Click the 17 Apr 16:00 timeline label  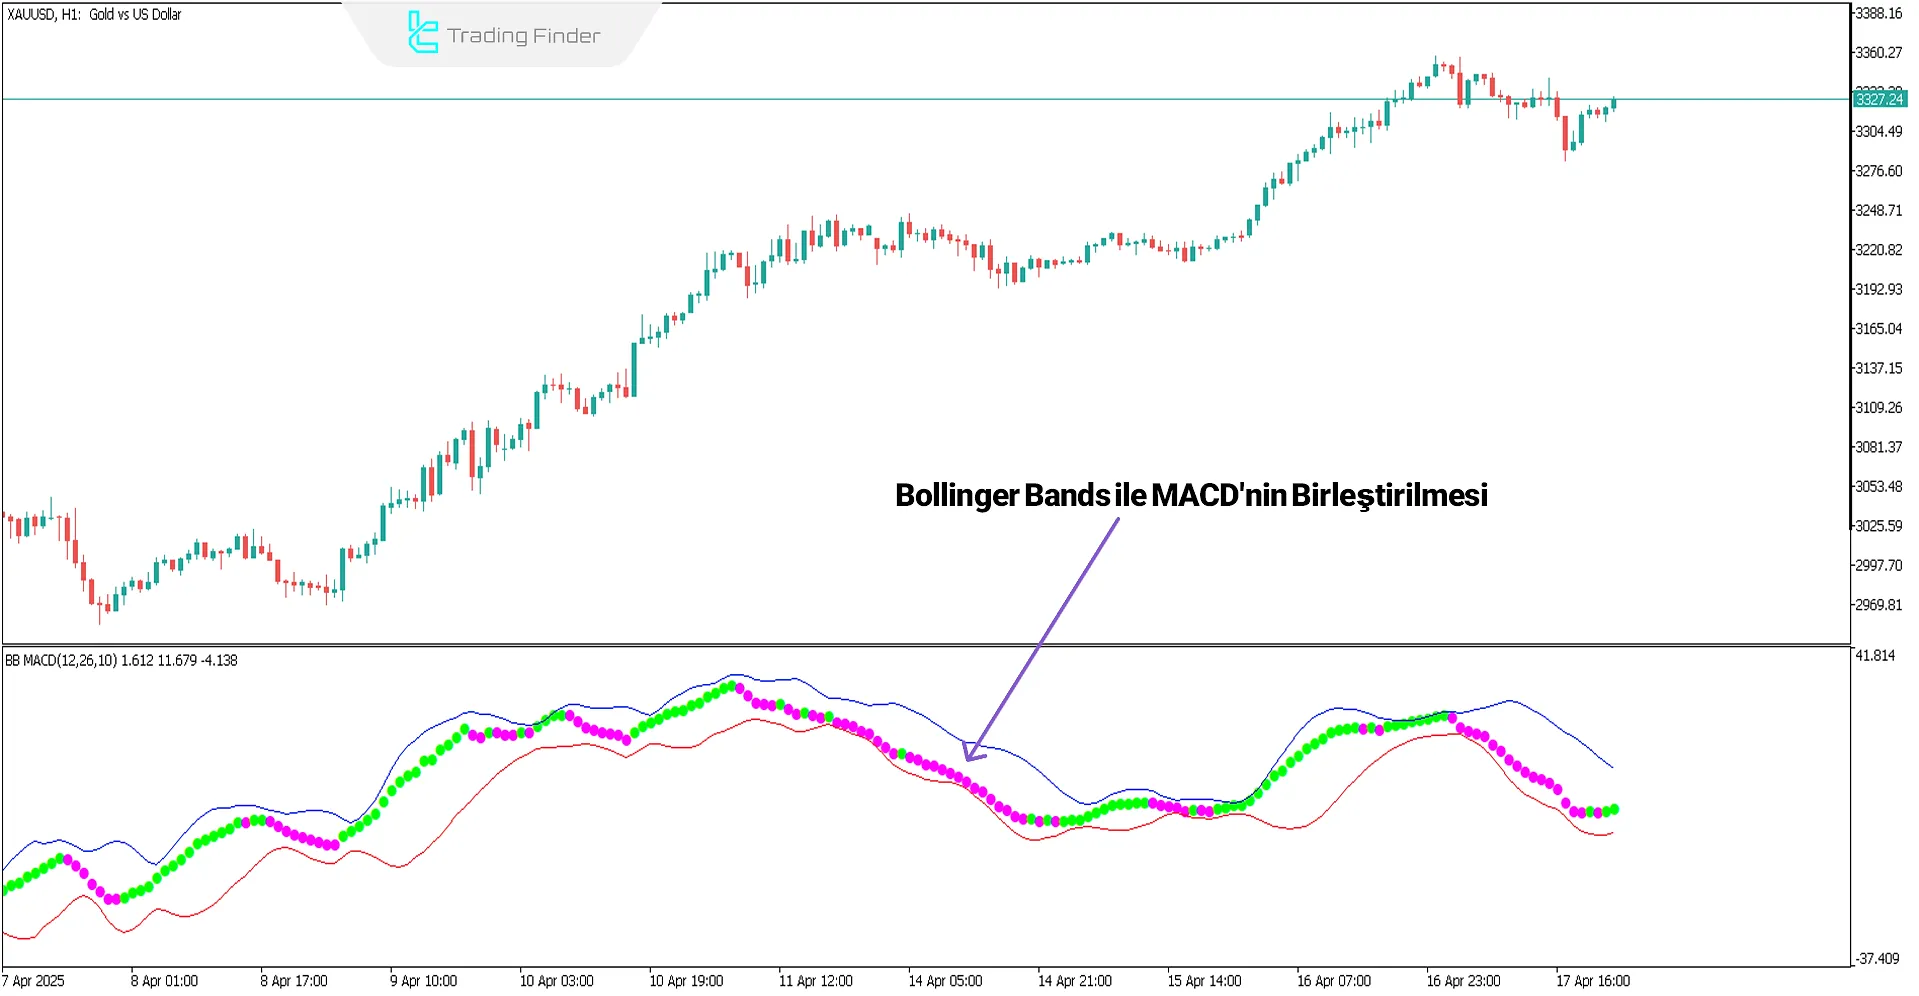pos(1594,981)
